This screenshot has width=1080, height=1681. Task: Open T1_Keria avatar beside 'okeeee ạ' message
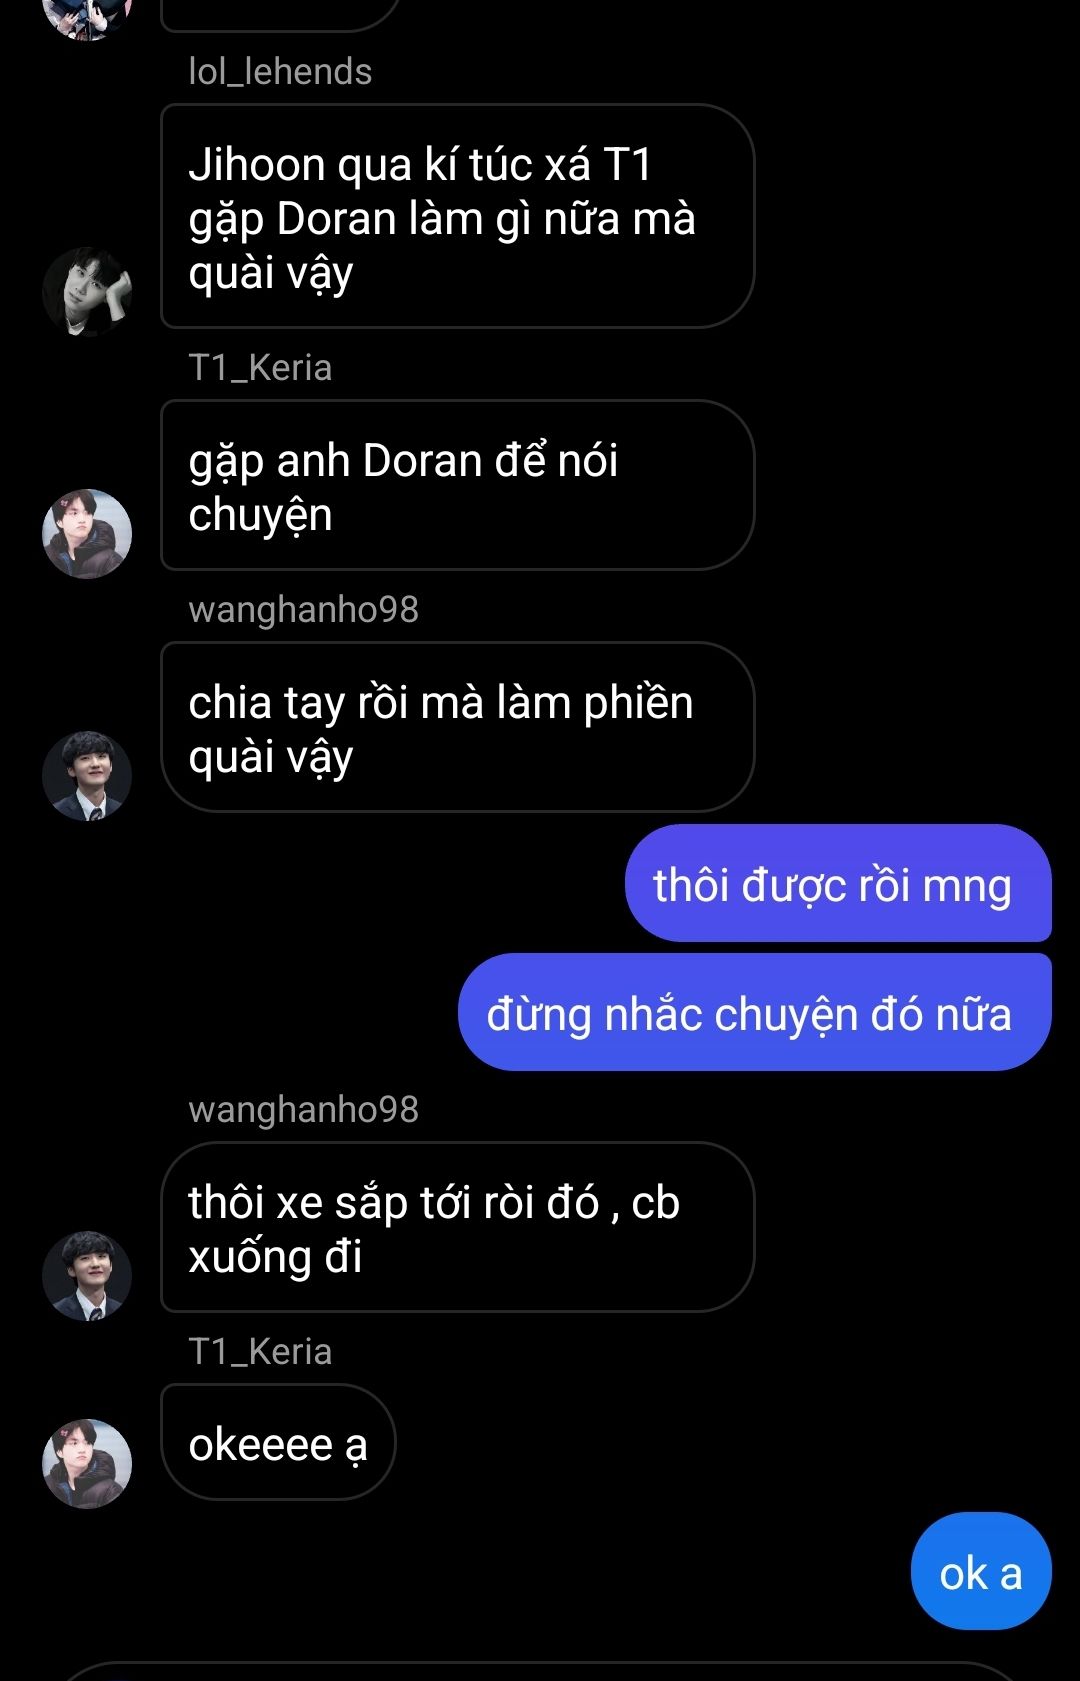point(87,1464)
